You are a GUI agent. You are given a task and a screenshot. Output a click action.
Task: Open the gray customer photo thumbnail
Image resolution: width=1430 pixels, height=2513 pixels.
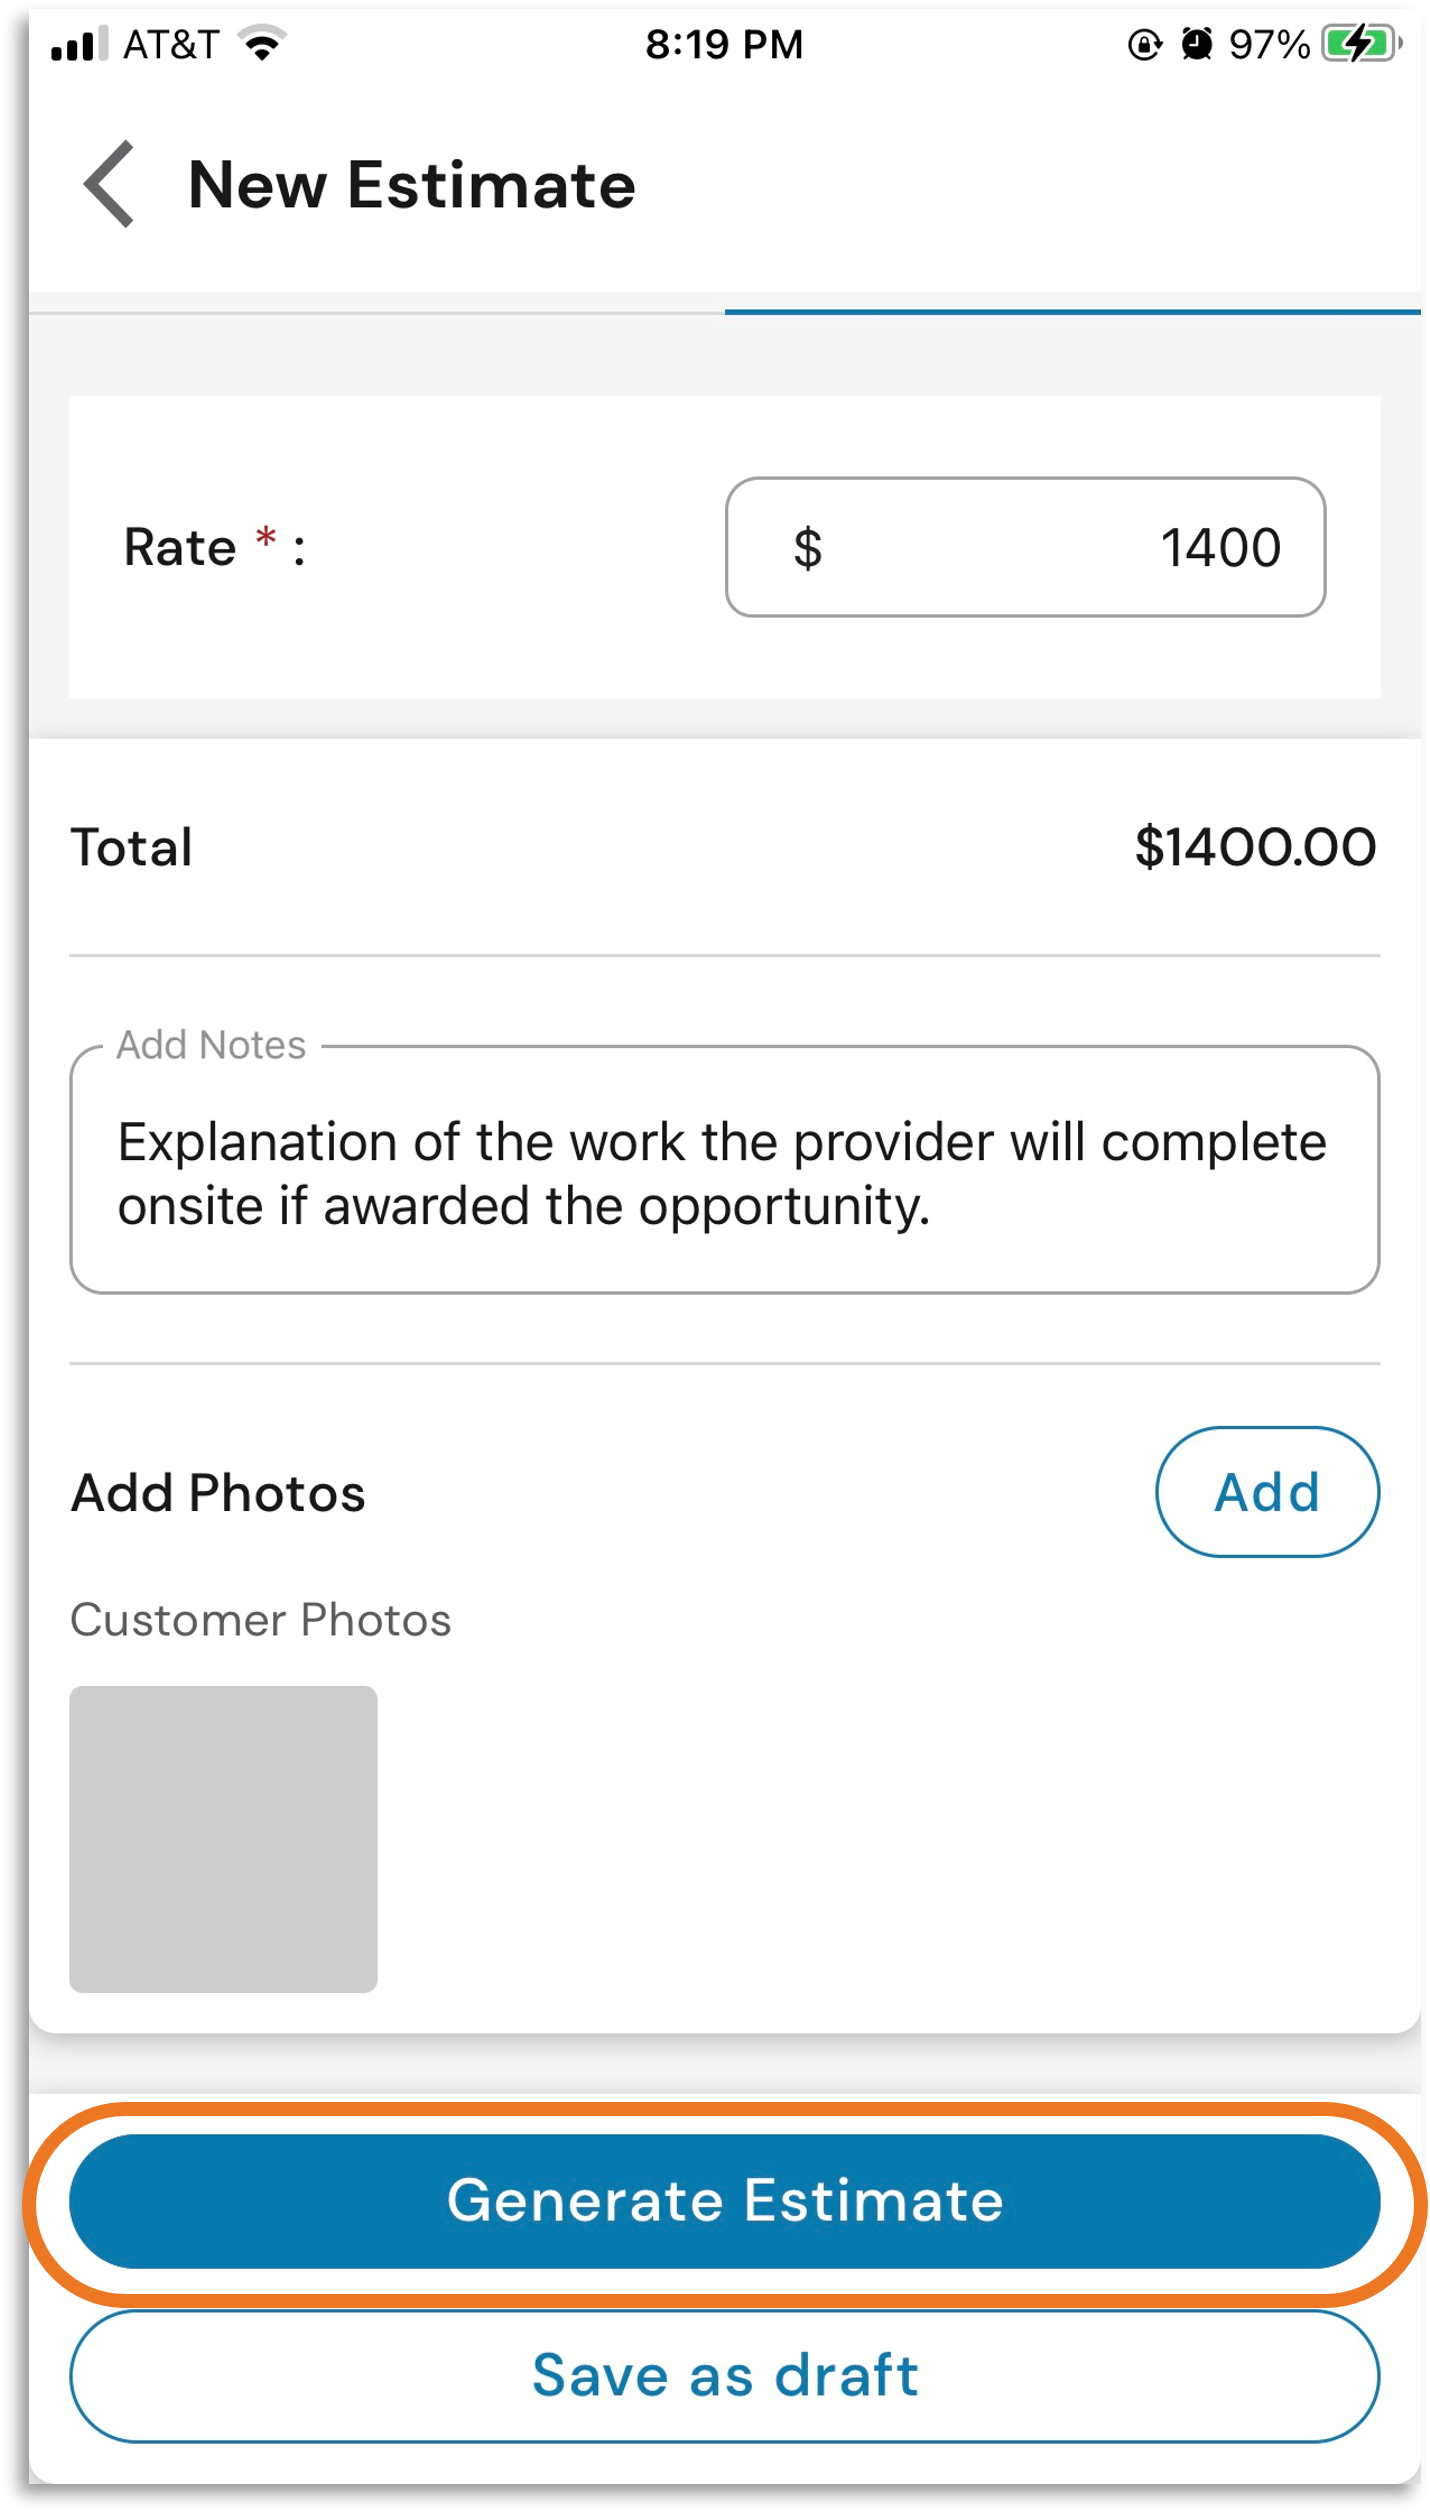point(223,1838)
